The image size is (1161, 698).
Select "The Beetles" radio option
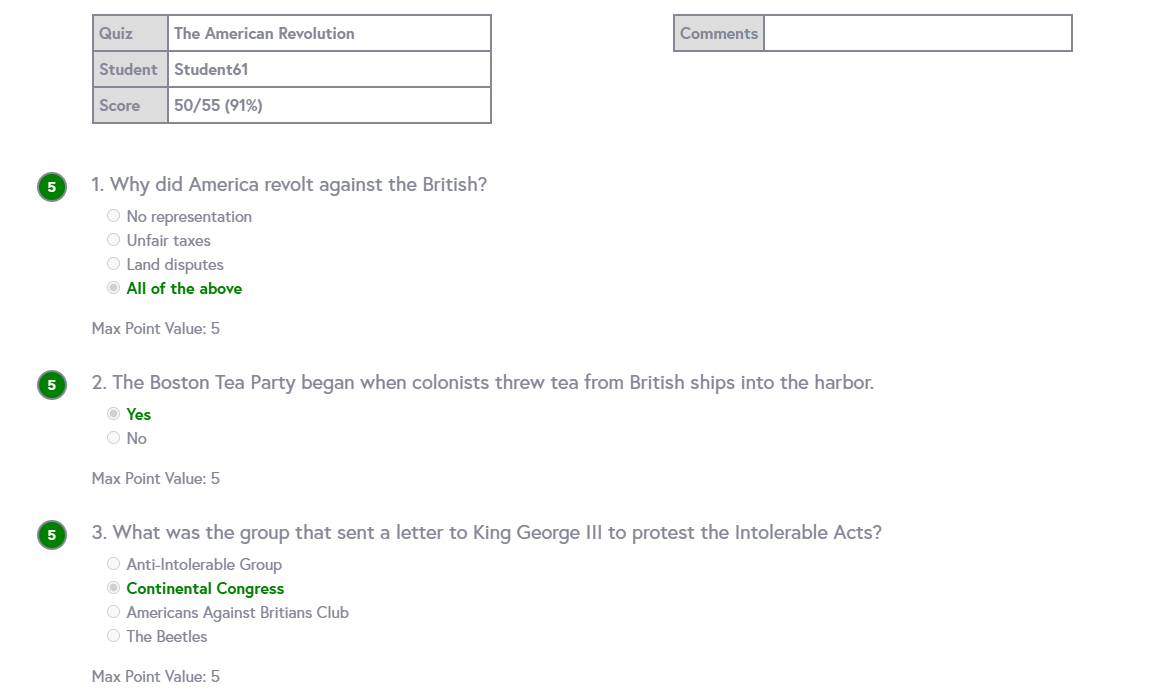click(114, 636)
